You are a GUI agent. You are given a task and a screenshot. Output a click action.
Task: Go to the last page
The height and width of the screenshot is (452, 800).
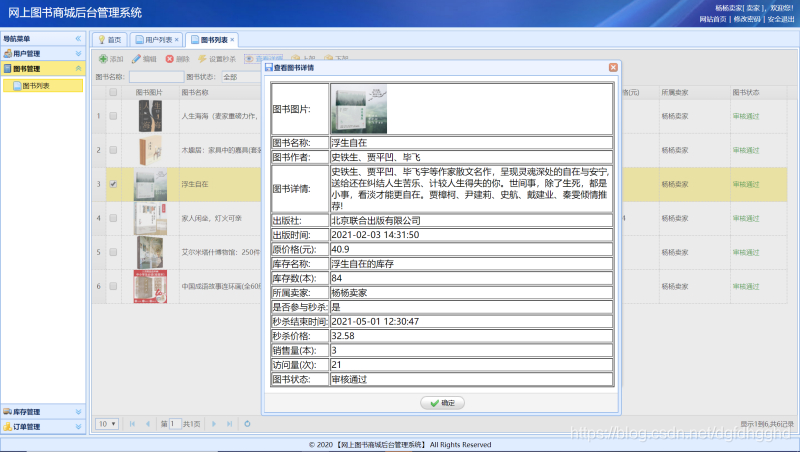[x=230, y=424]
